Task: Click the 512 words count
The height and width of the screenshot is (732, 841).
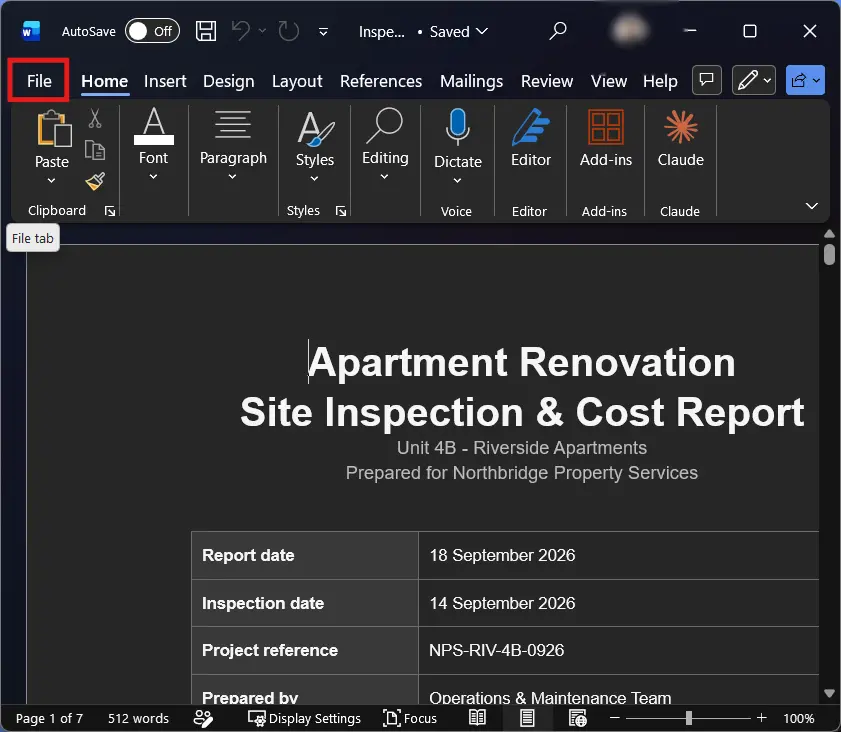Action: [x=138, y=718]
